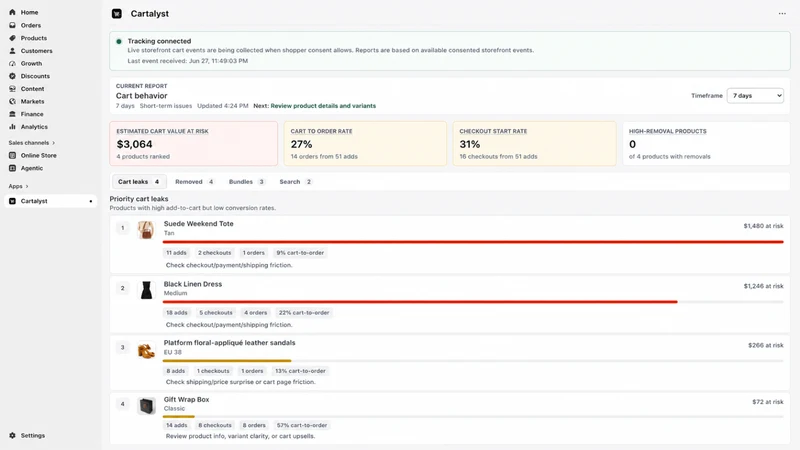Viewport: 800px width, 450px height.
Task: Open the Suede Weekend Tote thumbnail
Action: tap(146, 230)
